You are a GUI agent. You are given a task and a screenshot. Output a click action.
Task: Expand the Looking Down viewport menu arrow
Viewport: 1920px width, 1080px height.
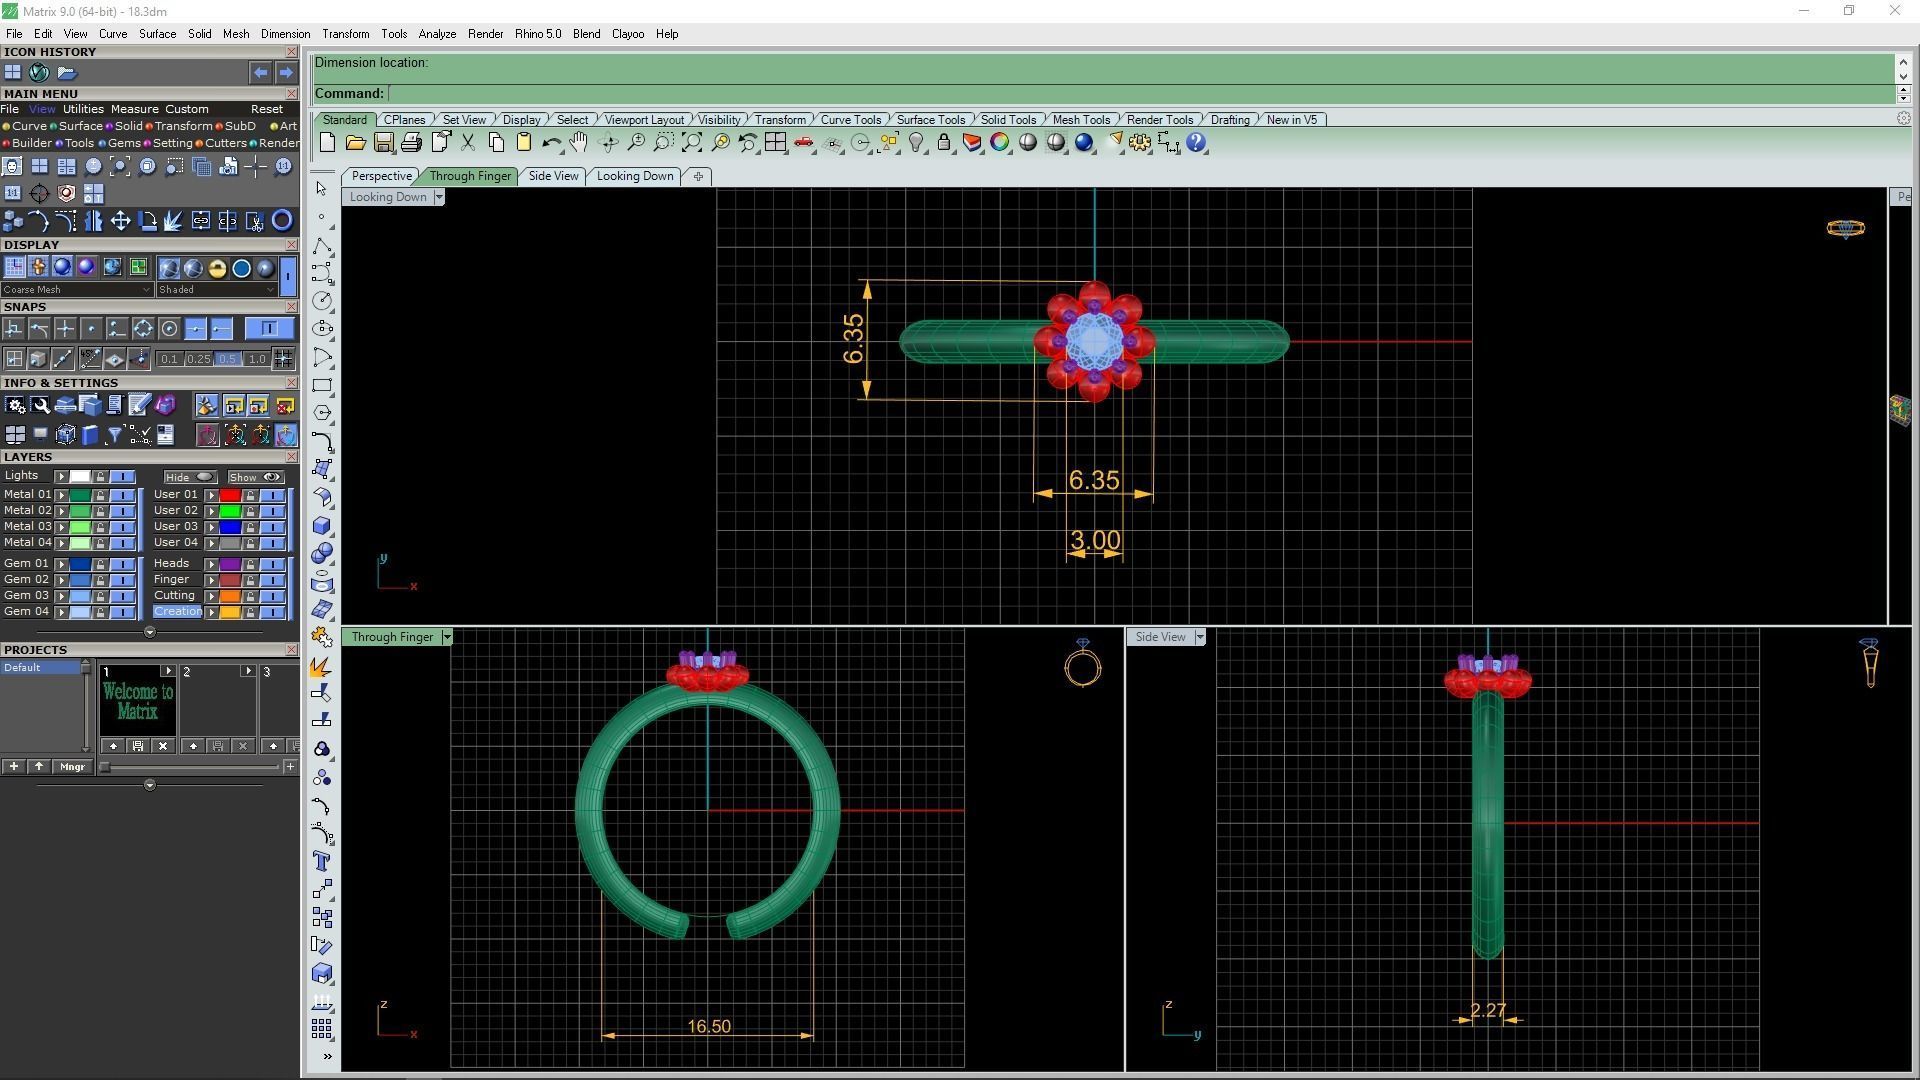[x=438, y=197]
